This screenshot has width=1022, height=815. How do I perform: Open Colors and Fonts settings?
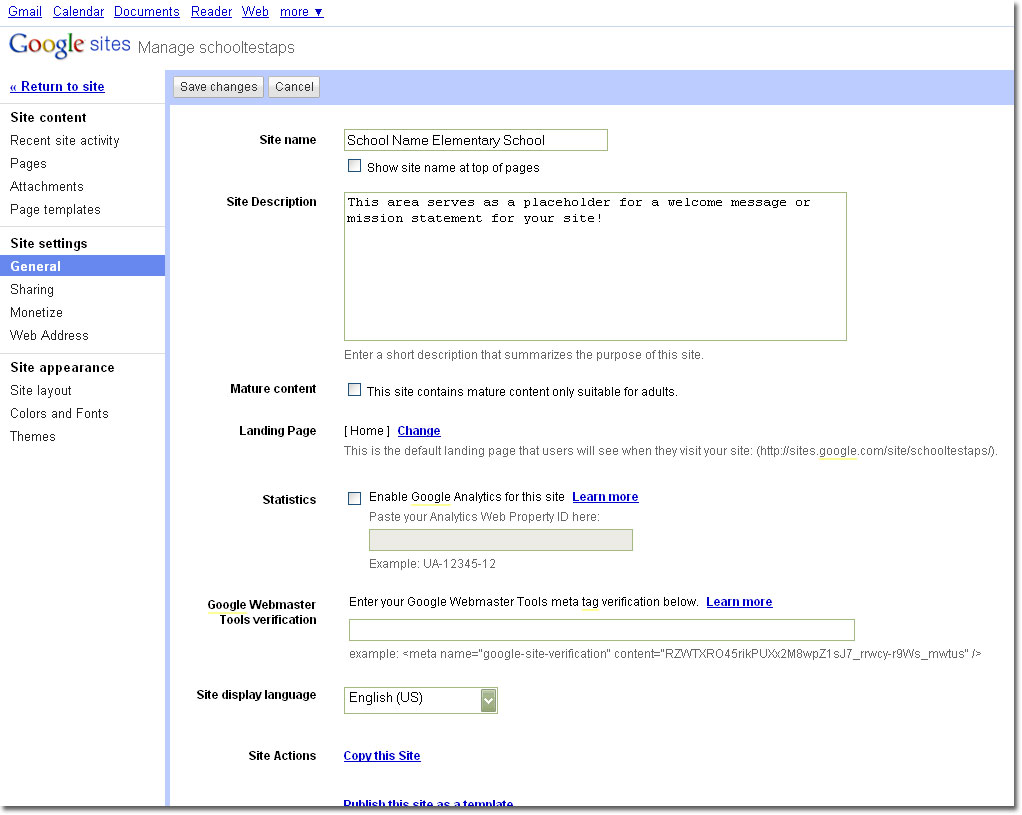pos(59,413)
